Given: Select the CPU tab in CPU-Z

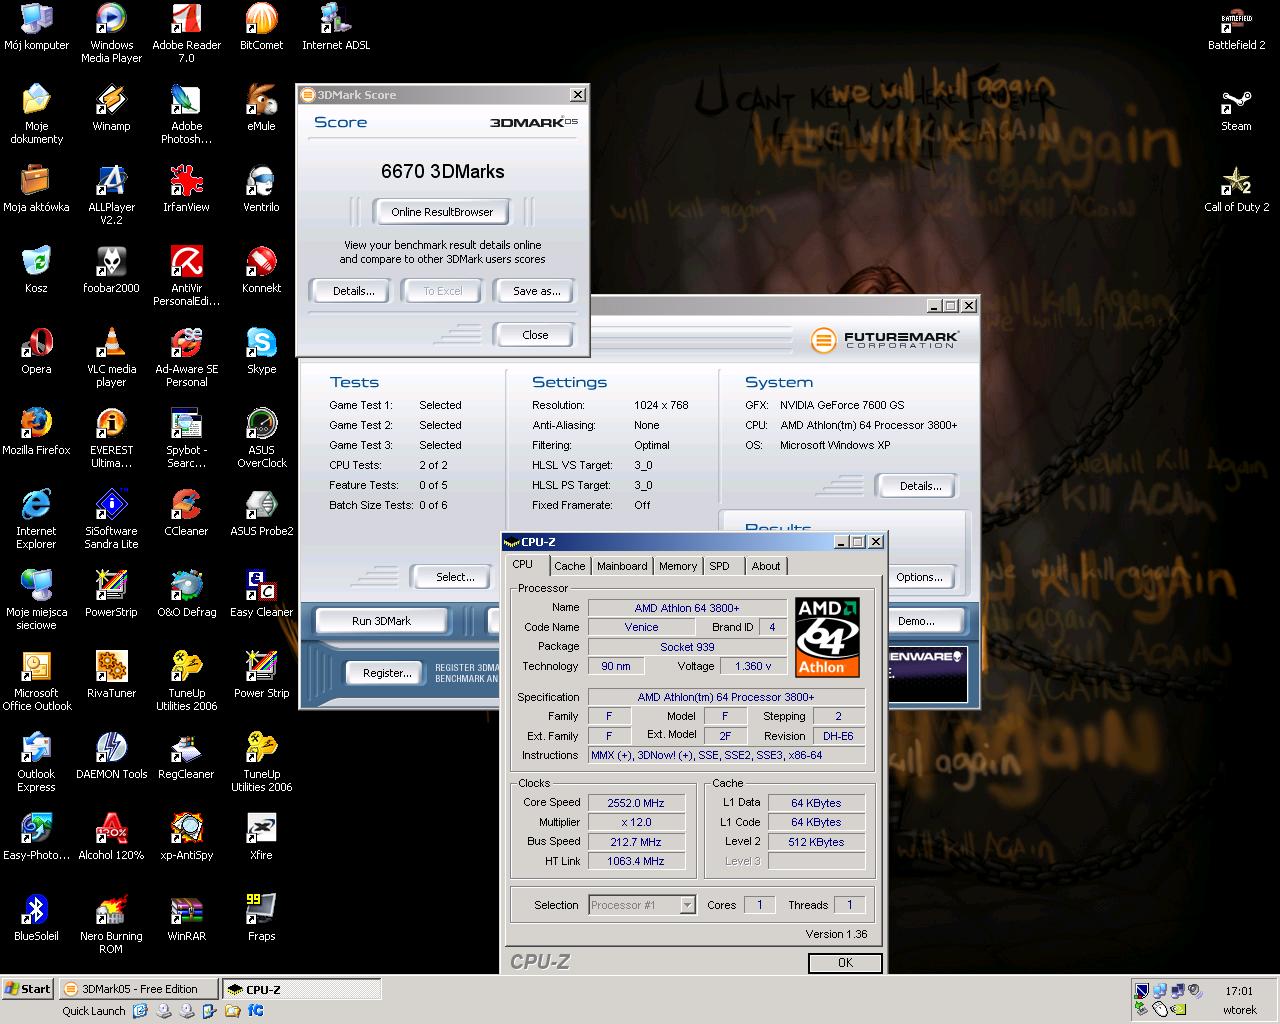Looking at the screenshot, I should click(x=523, y=565).
